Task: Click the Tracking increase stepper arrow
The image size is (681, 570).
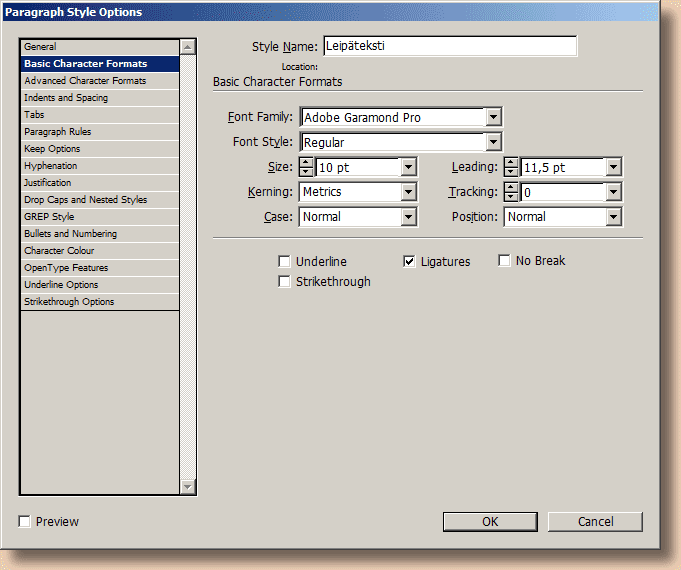Action: [x=511, y=187]
